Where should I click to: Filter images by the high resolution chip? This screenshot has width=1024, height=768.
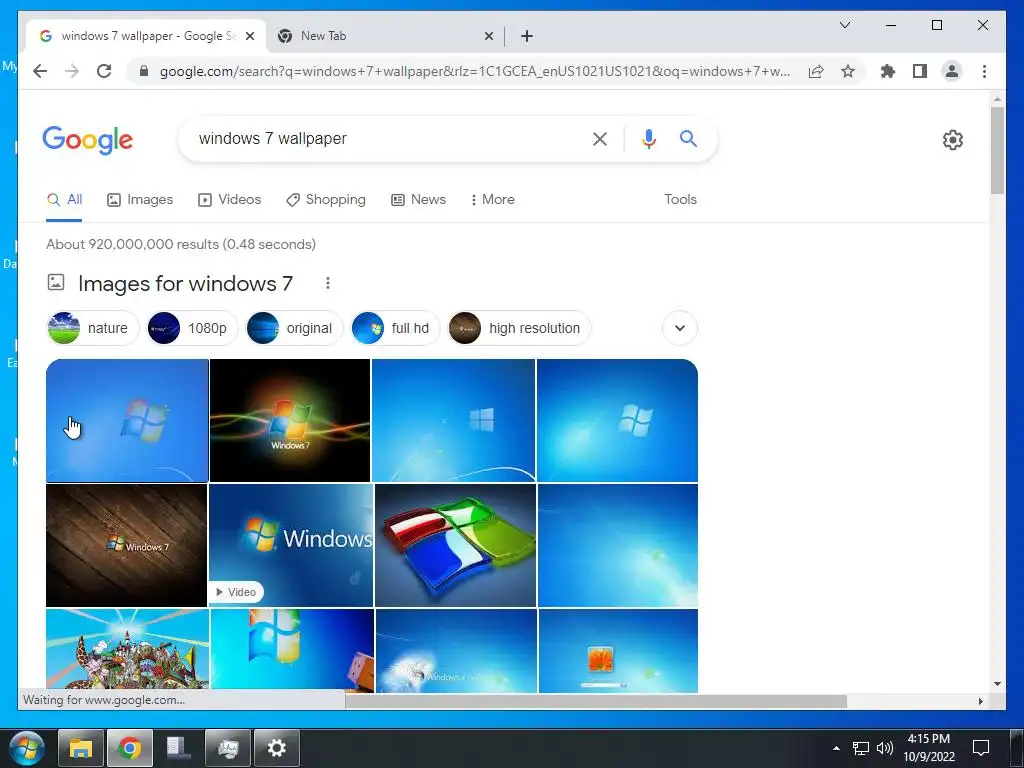519,328
